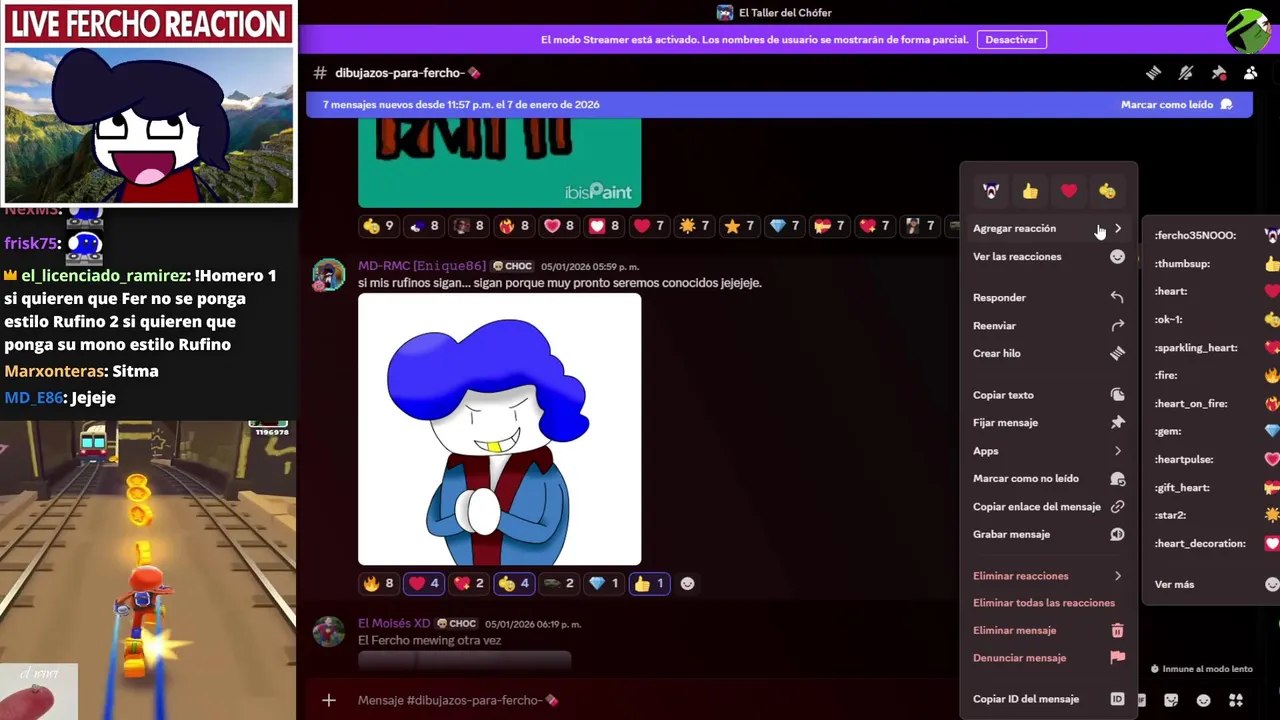Select Ver las reacciones

click(x=1048, y=257)
